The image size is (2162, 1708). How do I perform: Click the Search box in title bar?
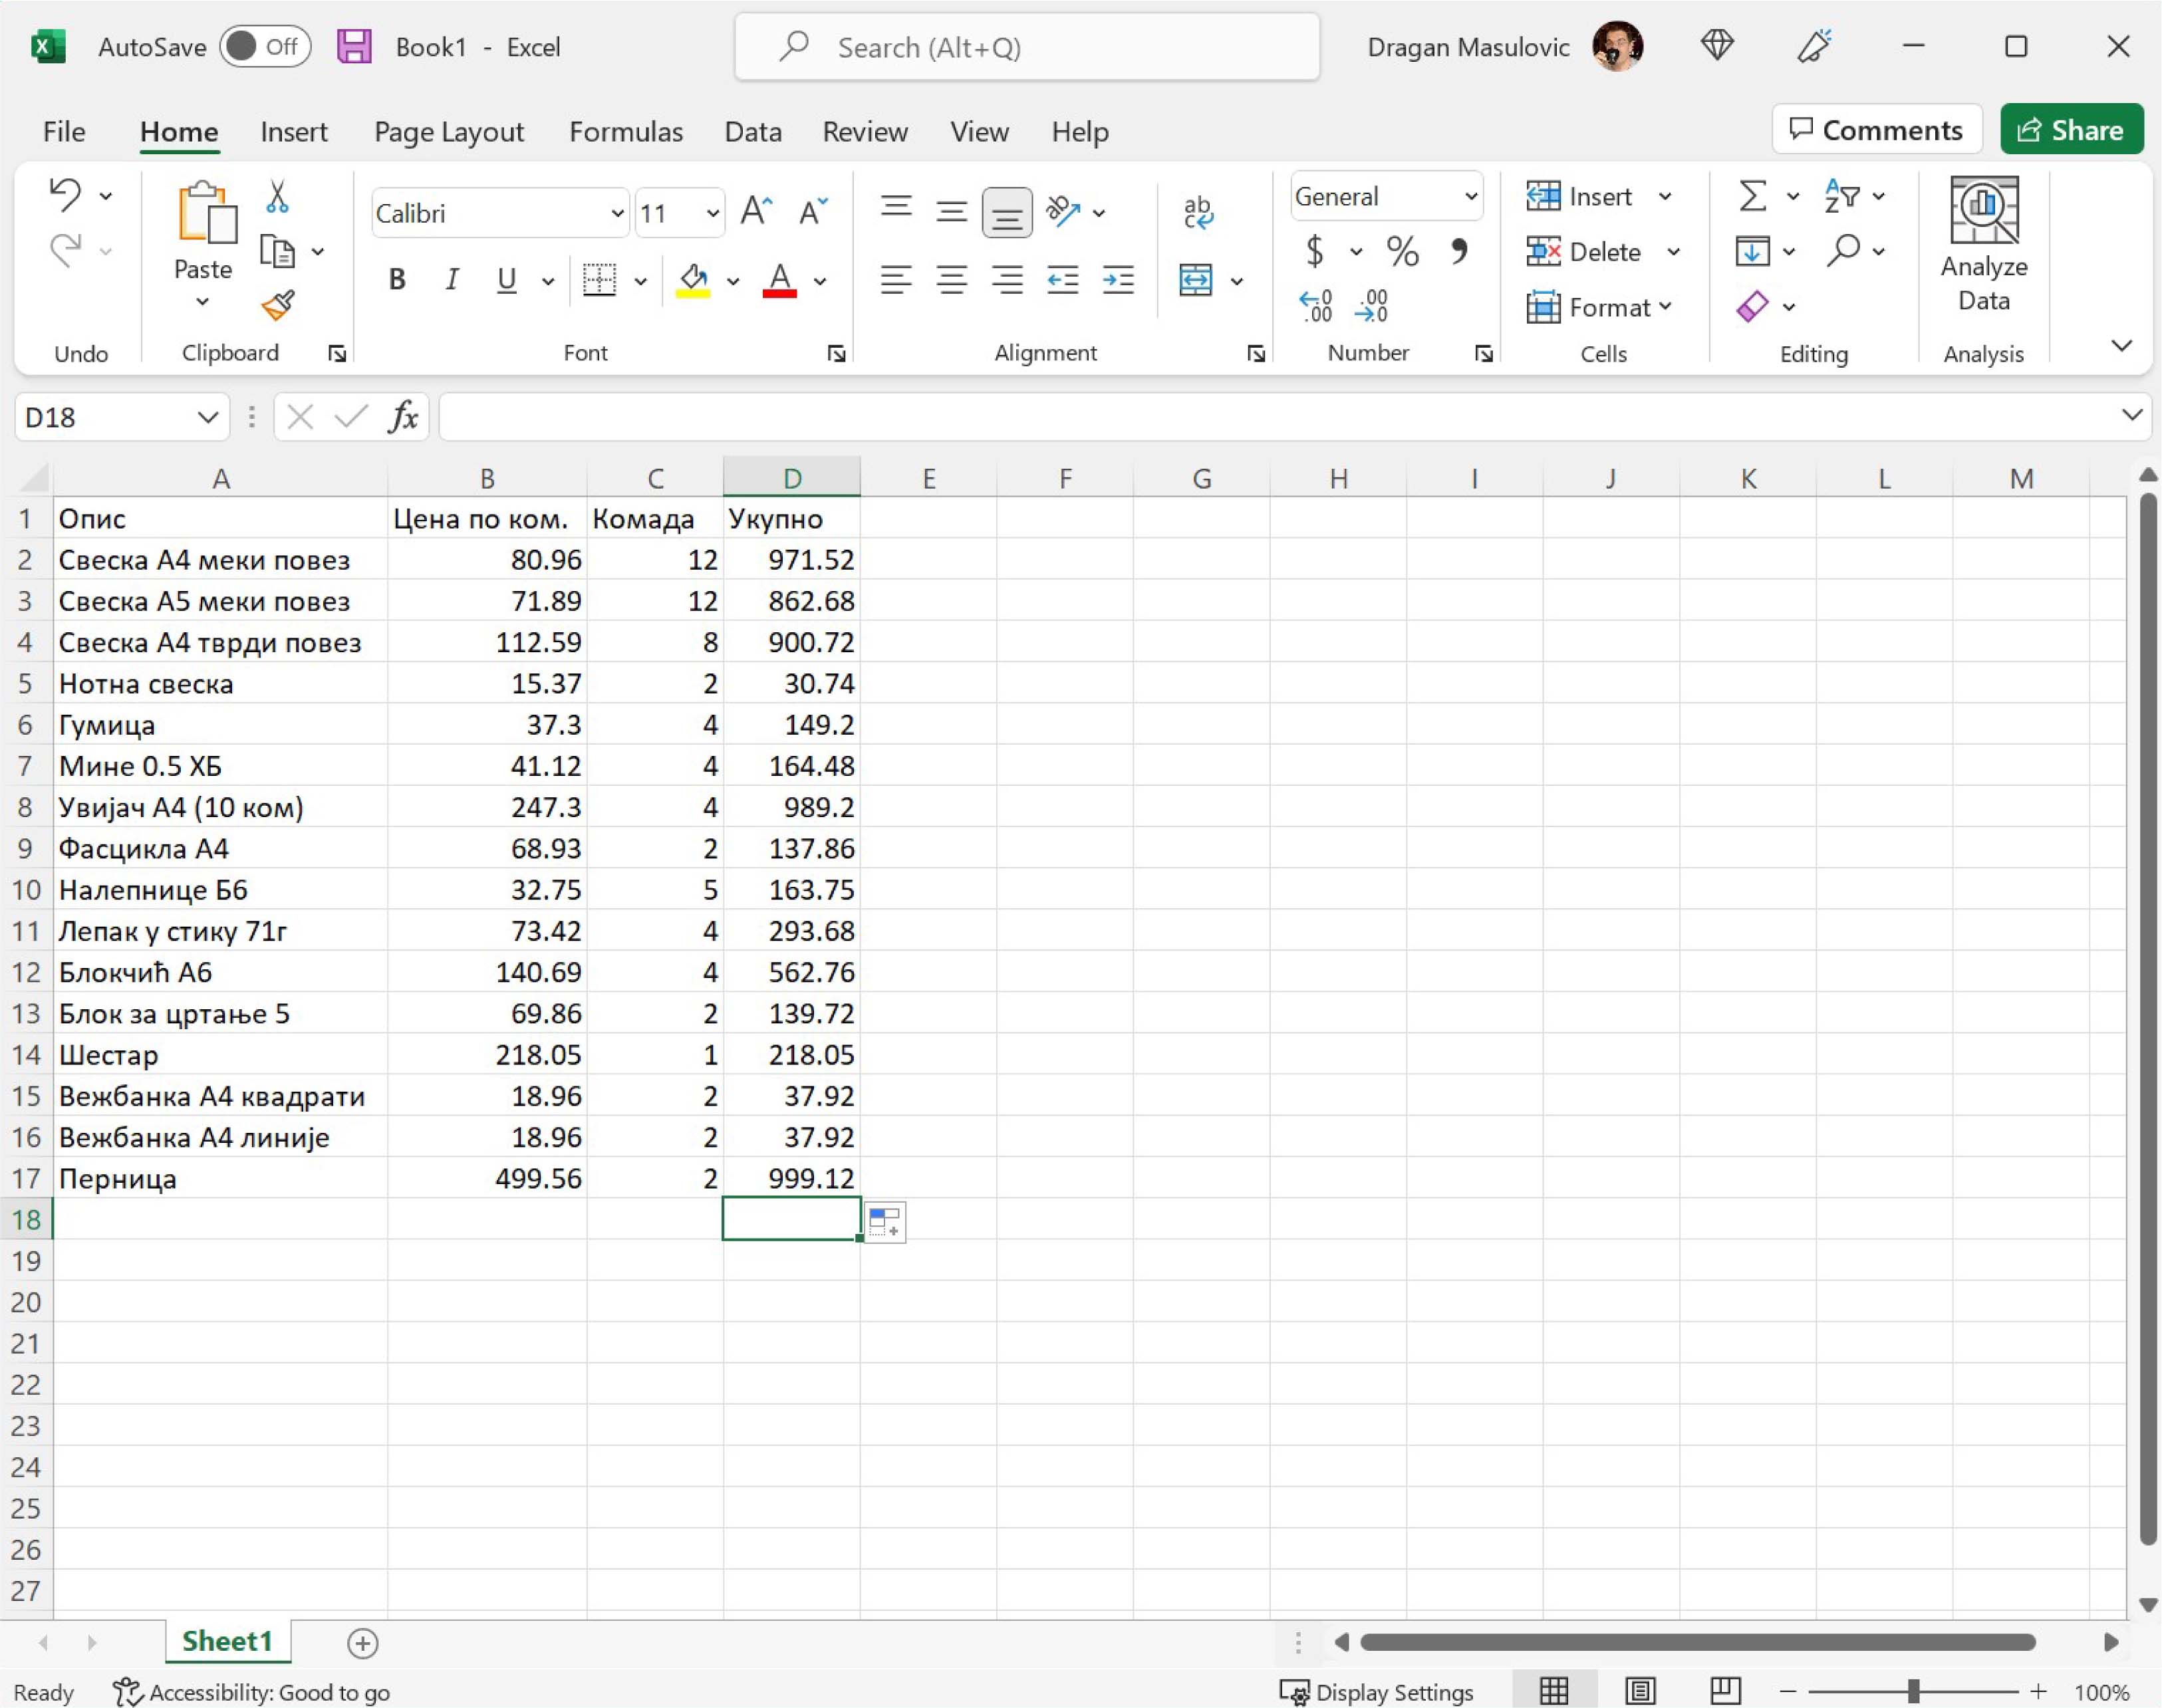1026,47
